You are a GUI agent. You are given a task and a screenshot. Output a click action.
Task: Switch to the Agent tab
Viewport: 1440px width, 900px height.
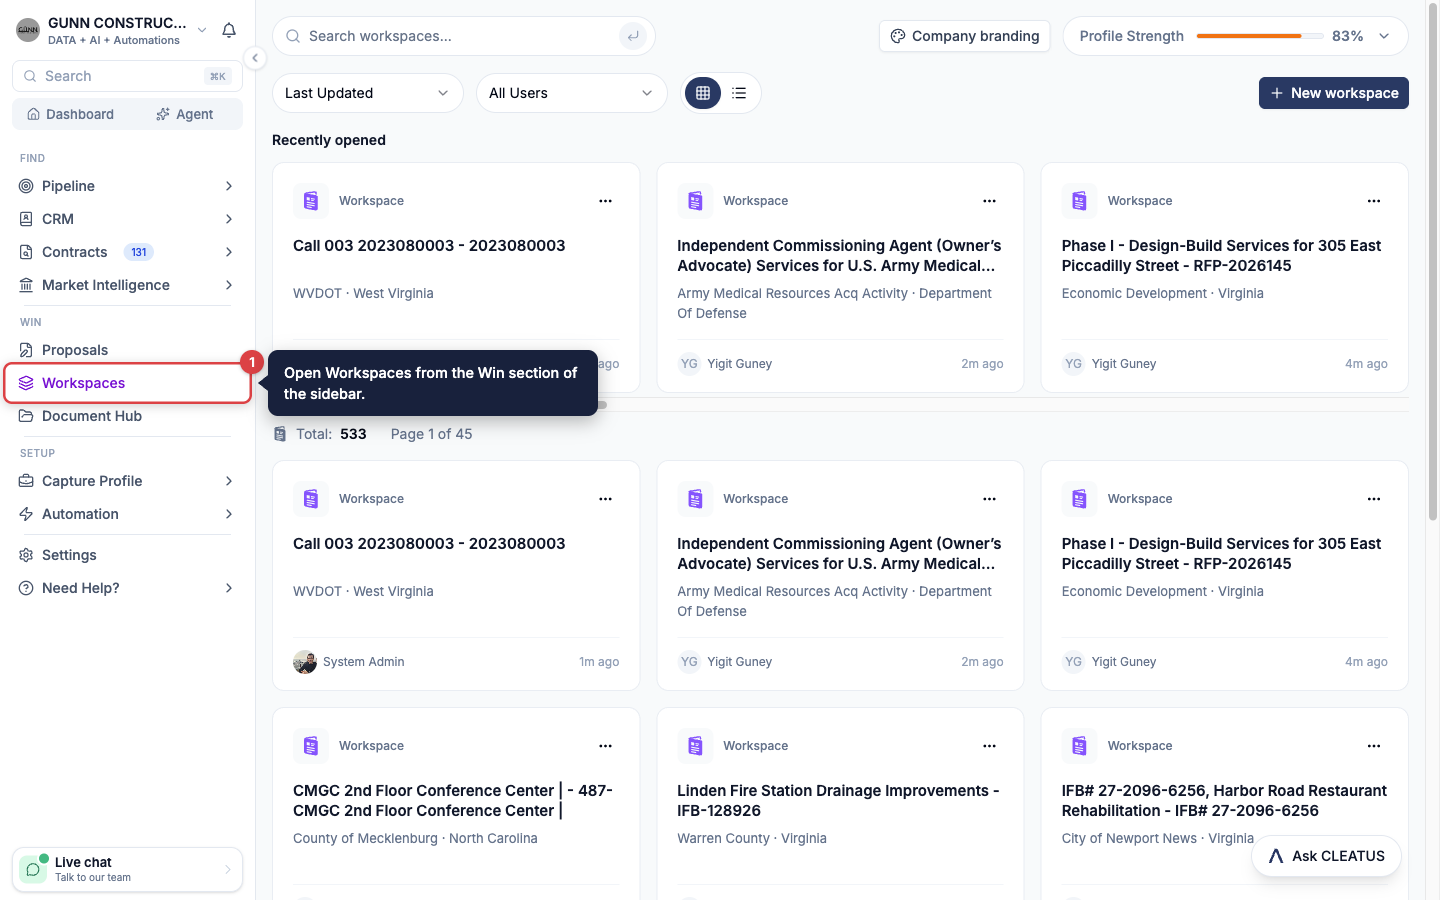[x=185, y=114]
